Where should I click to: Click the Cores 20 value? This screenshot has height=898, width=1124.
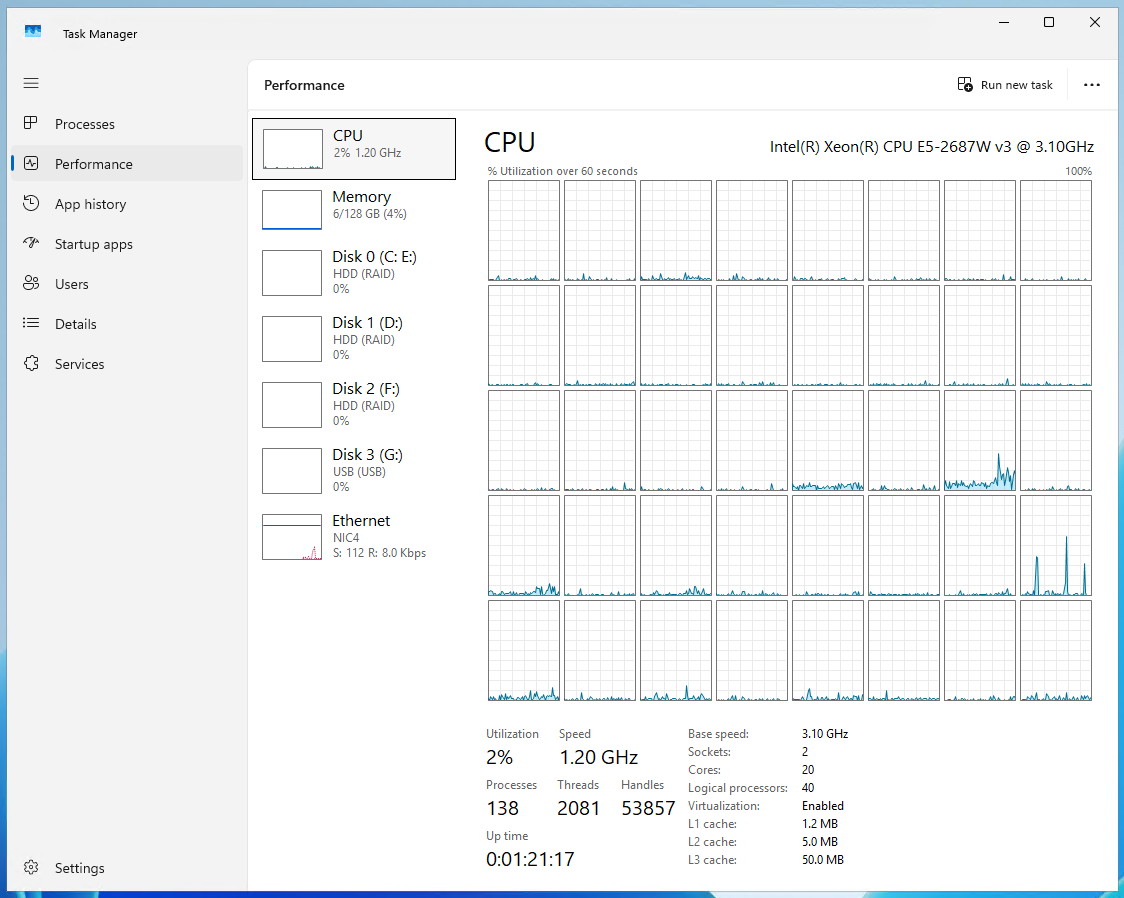coord(808,770)
